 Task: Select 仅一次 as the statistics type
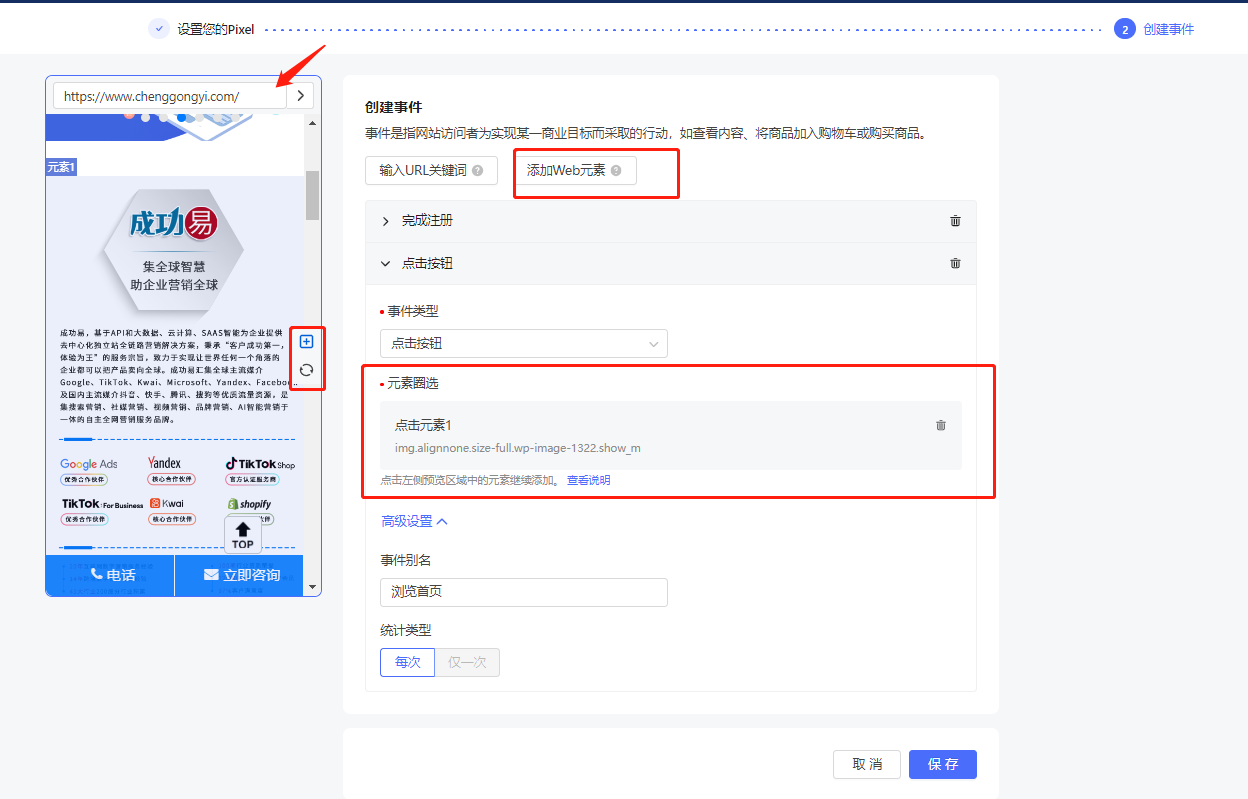467,662
